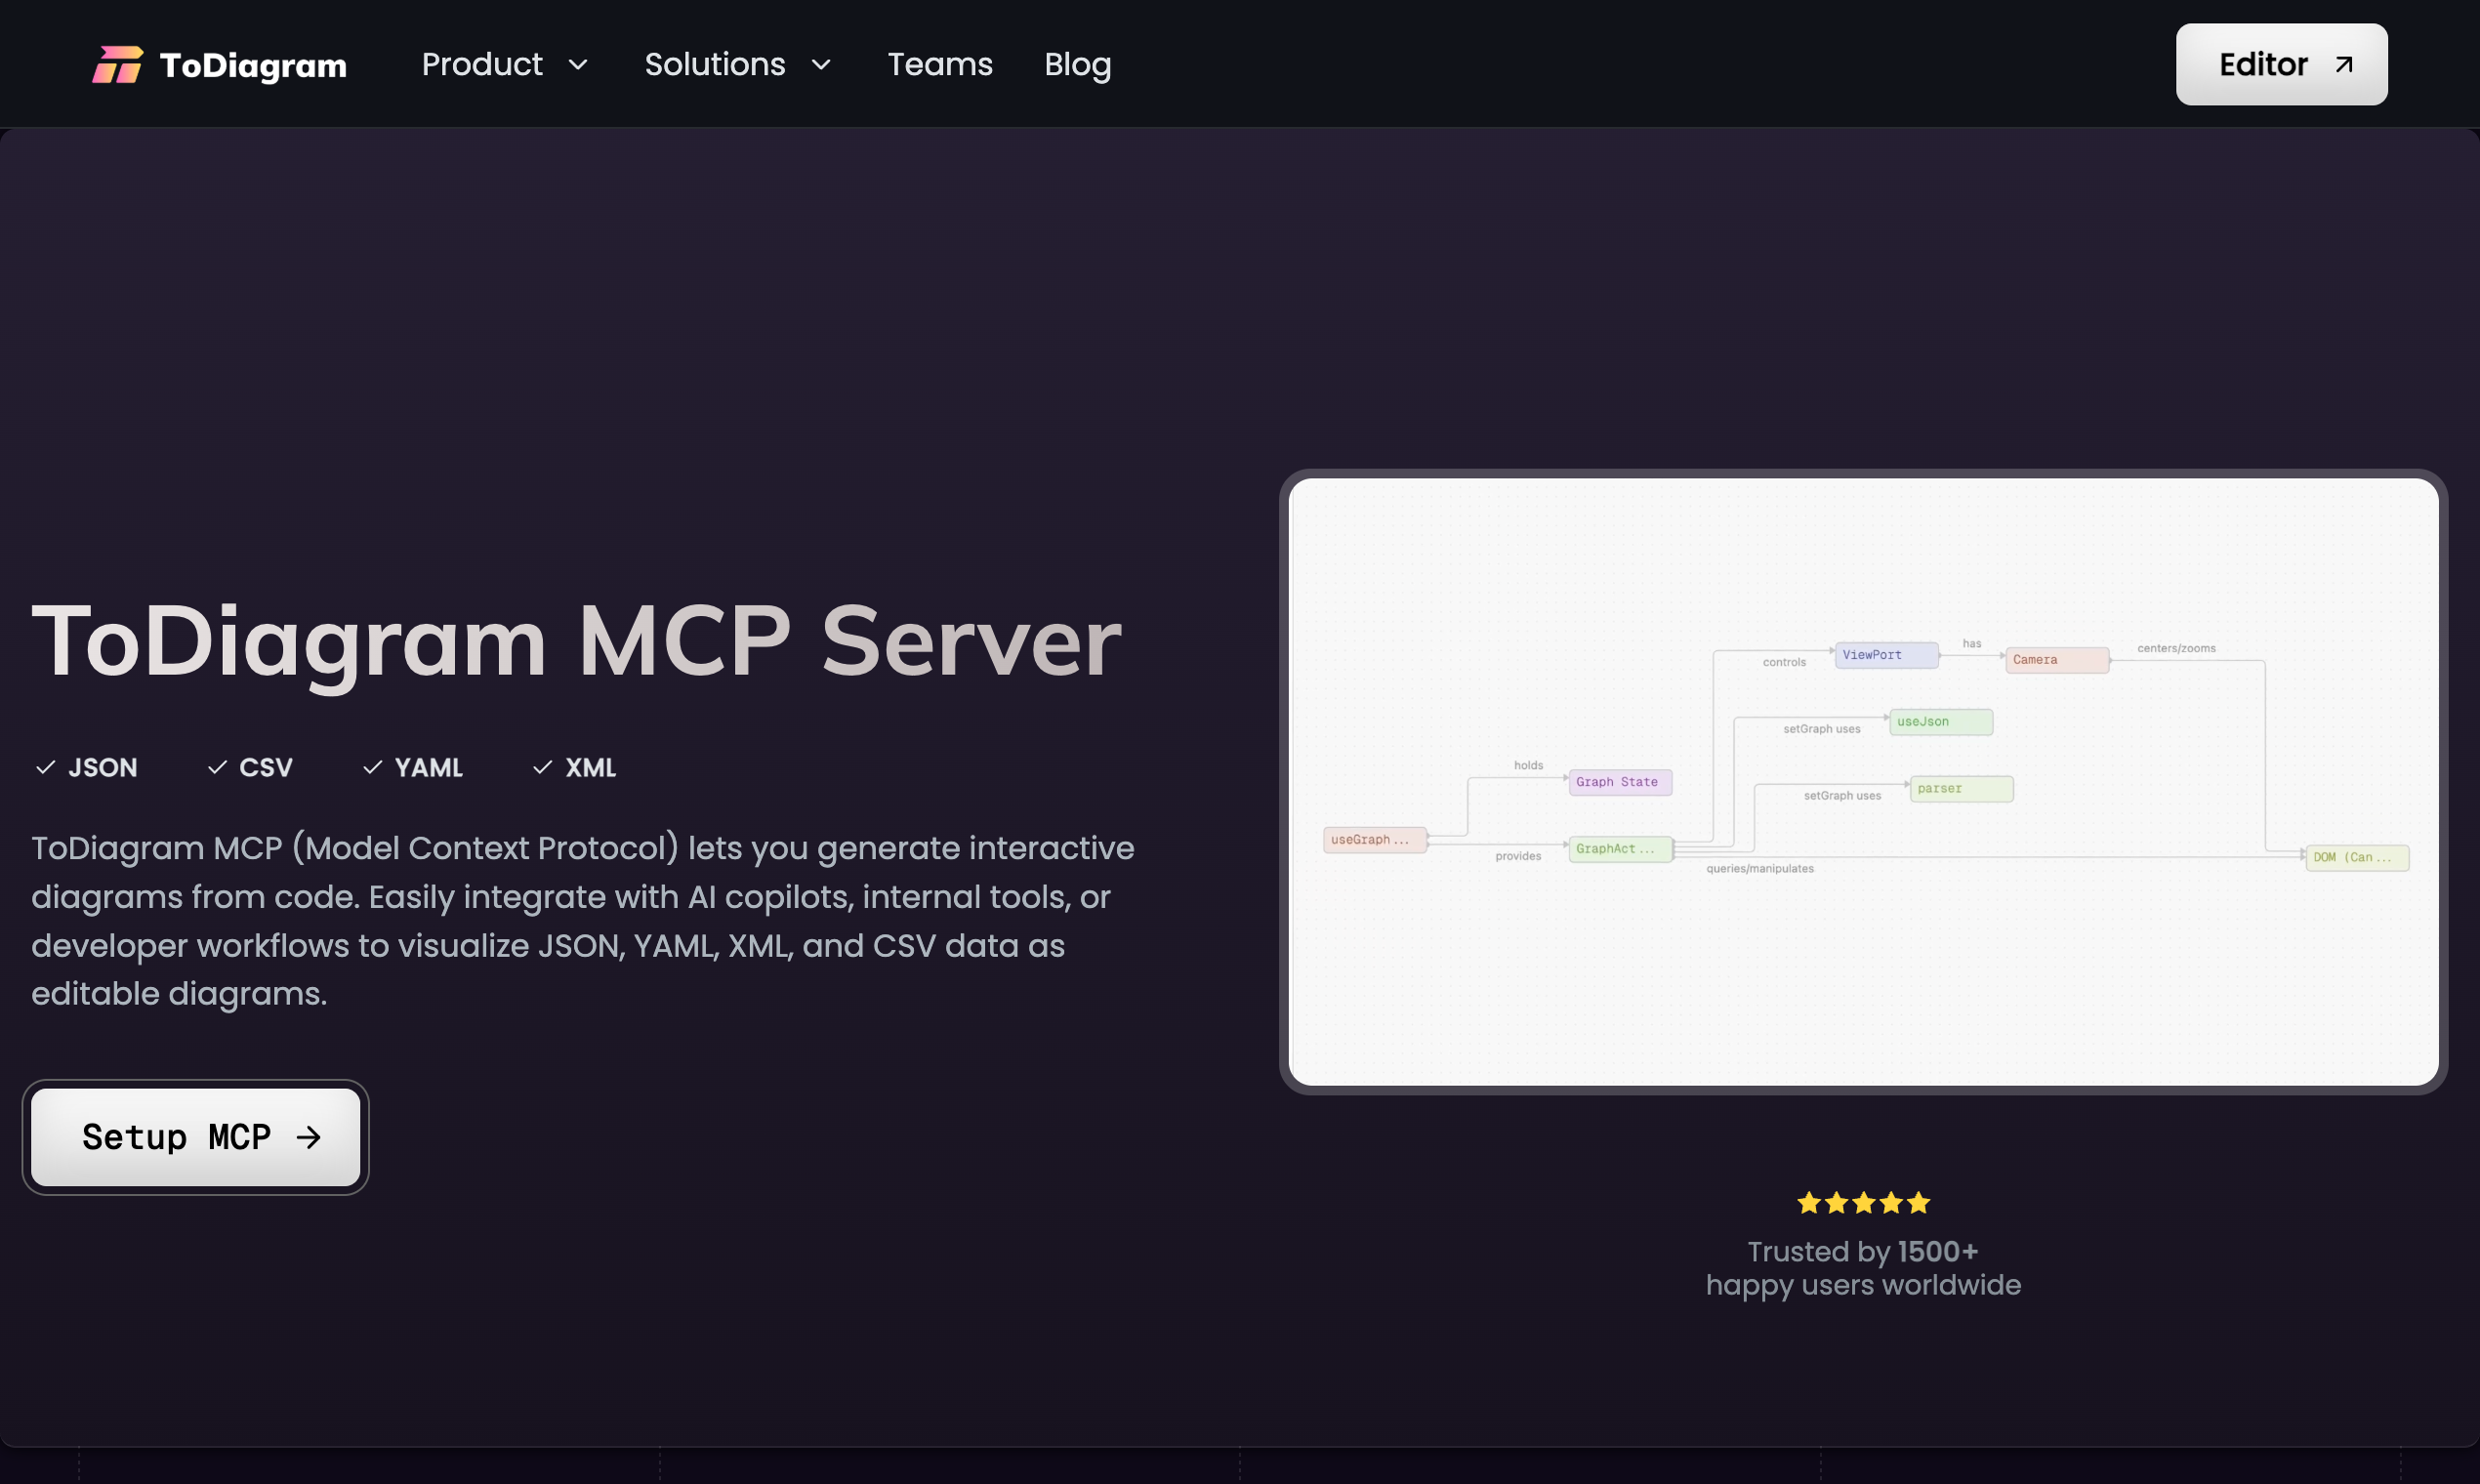The image size is (2480, 1484).
Task: Click the YAML checkmark icon
Action: tap(372, 767)
